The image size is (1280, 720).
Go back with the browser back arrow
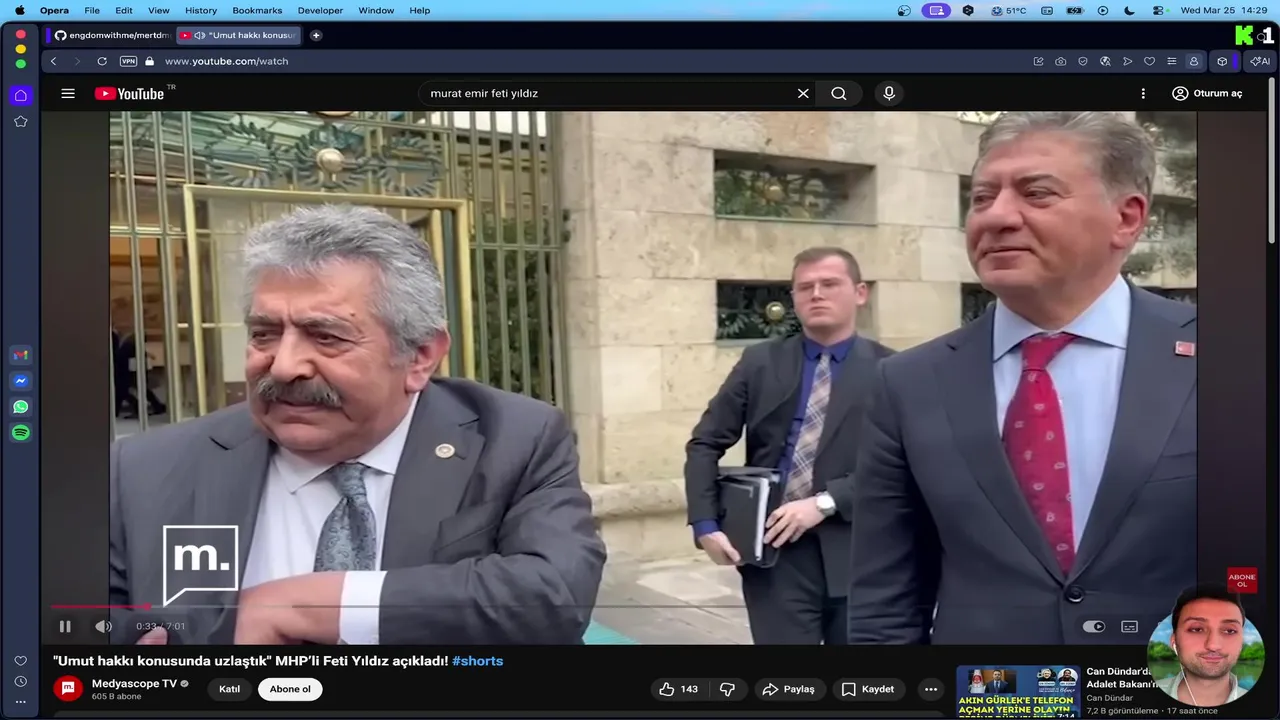(54, 61)
